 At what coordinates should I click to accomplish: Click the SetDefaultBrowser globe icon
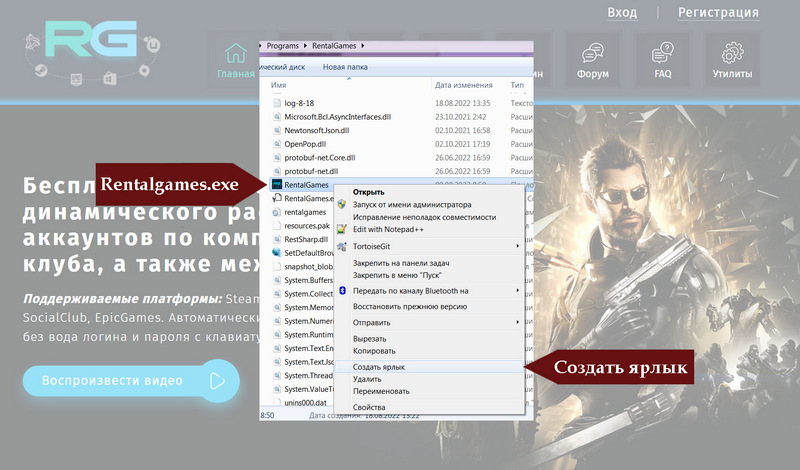click(x=277, y=252)
